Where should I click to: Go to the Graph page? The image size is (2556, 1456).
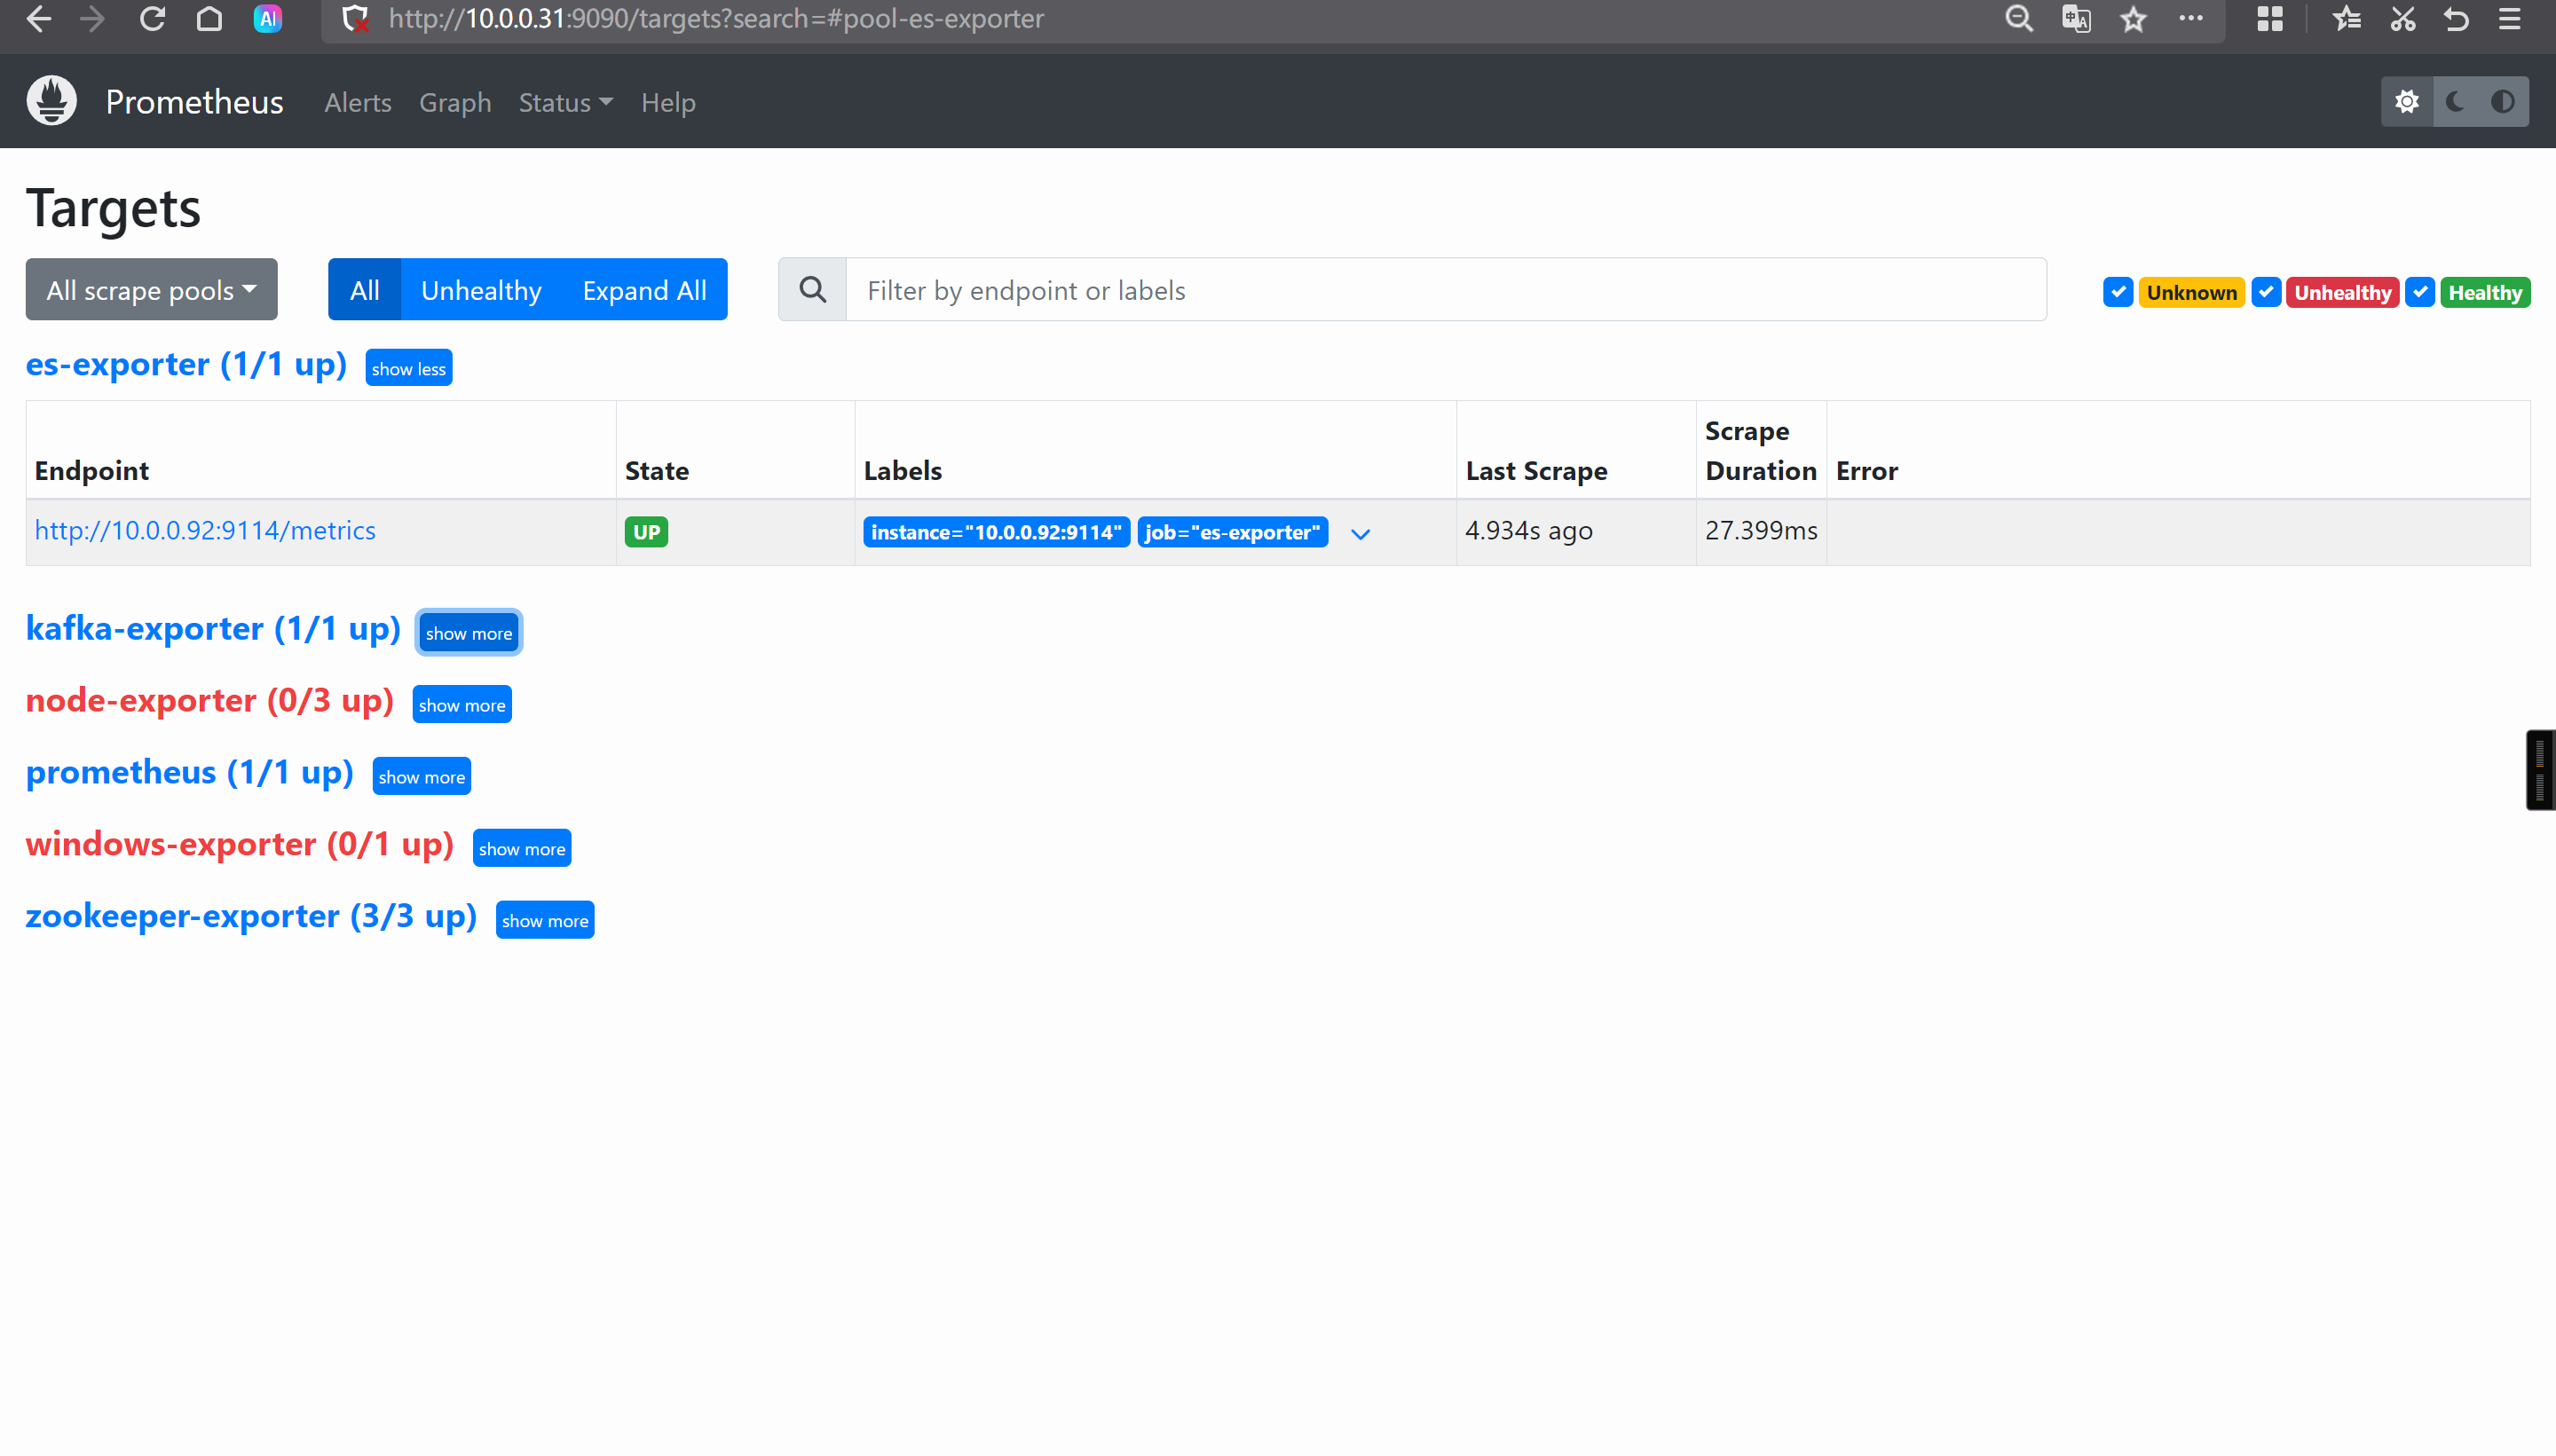[455, 102]
